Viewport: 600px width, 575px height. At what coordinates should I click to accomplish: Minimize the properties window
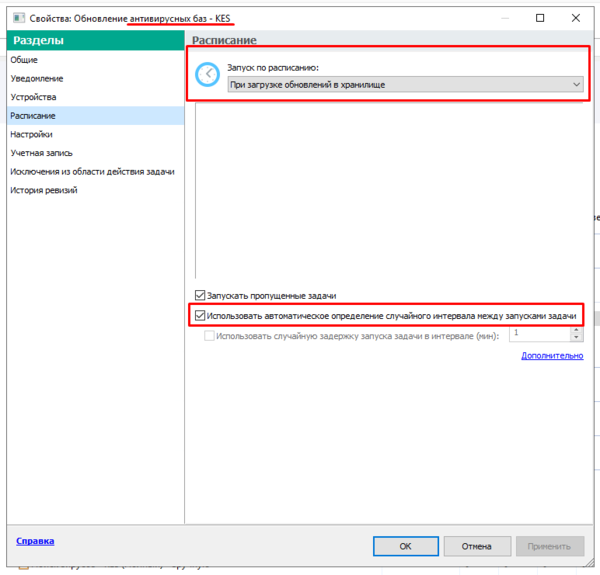505,18
